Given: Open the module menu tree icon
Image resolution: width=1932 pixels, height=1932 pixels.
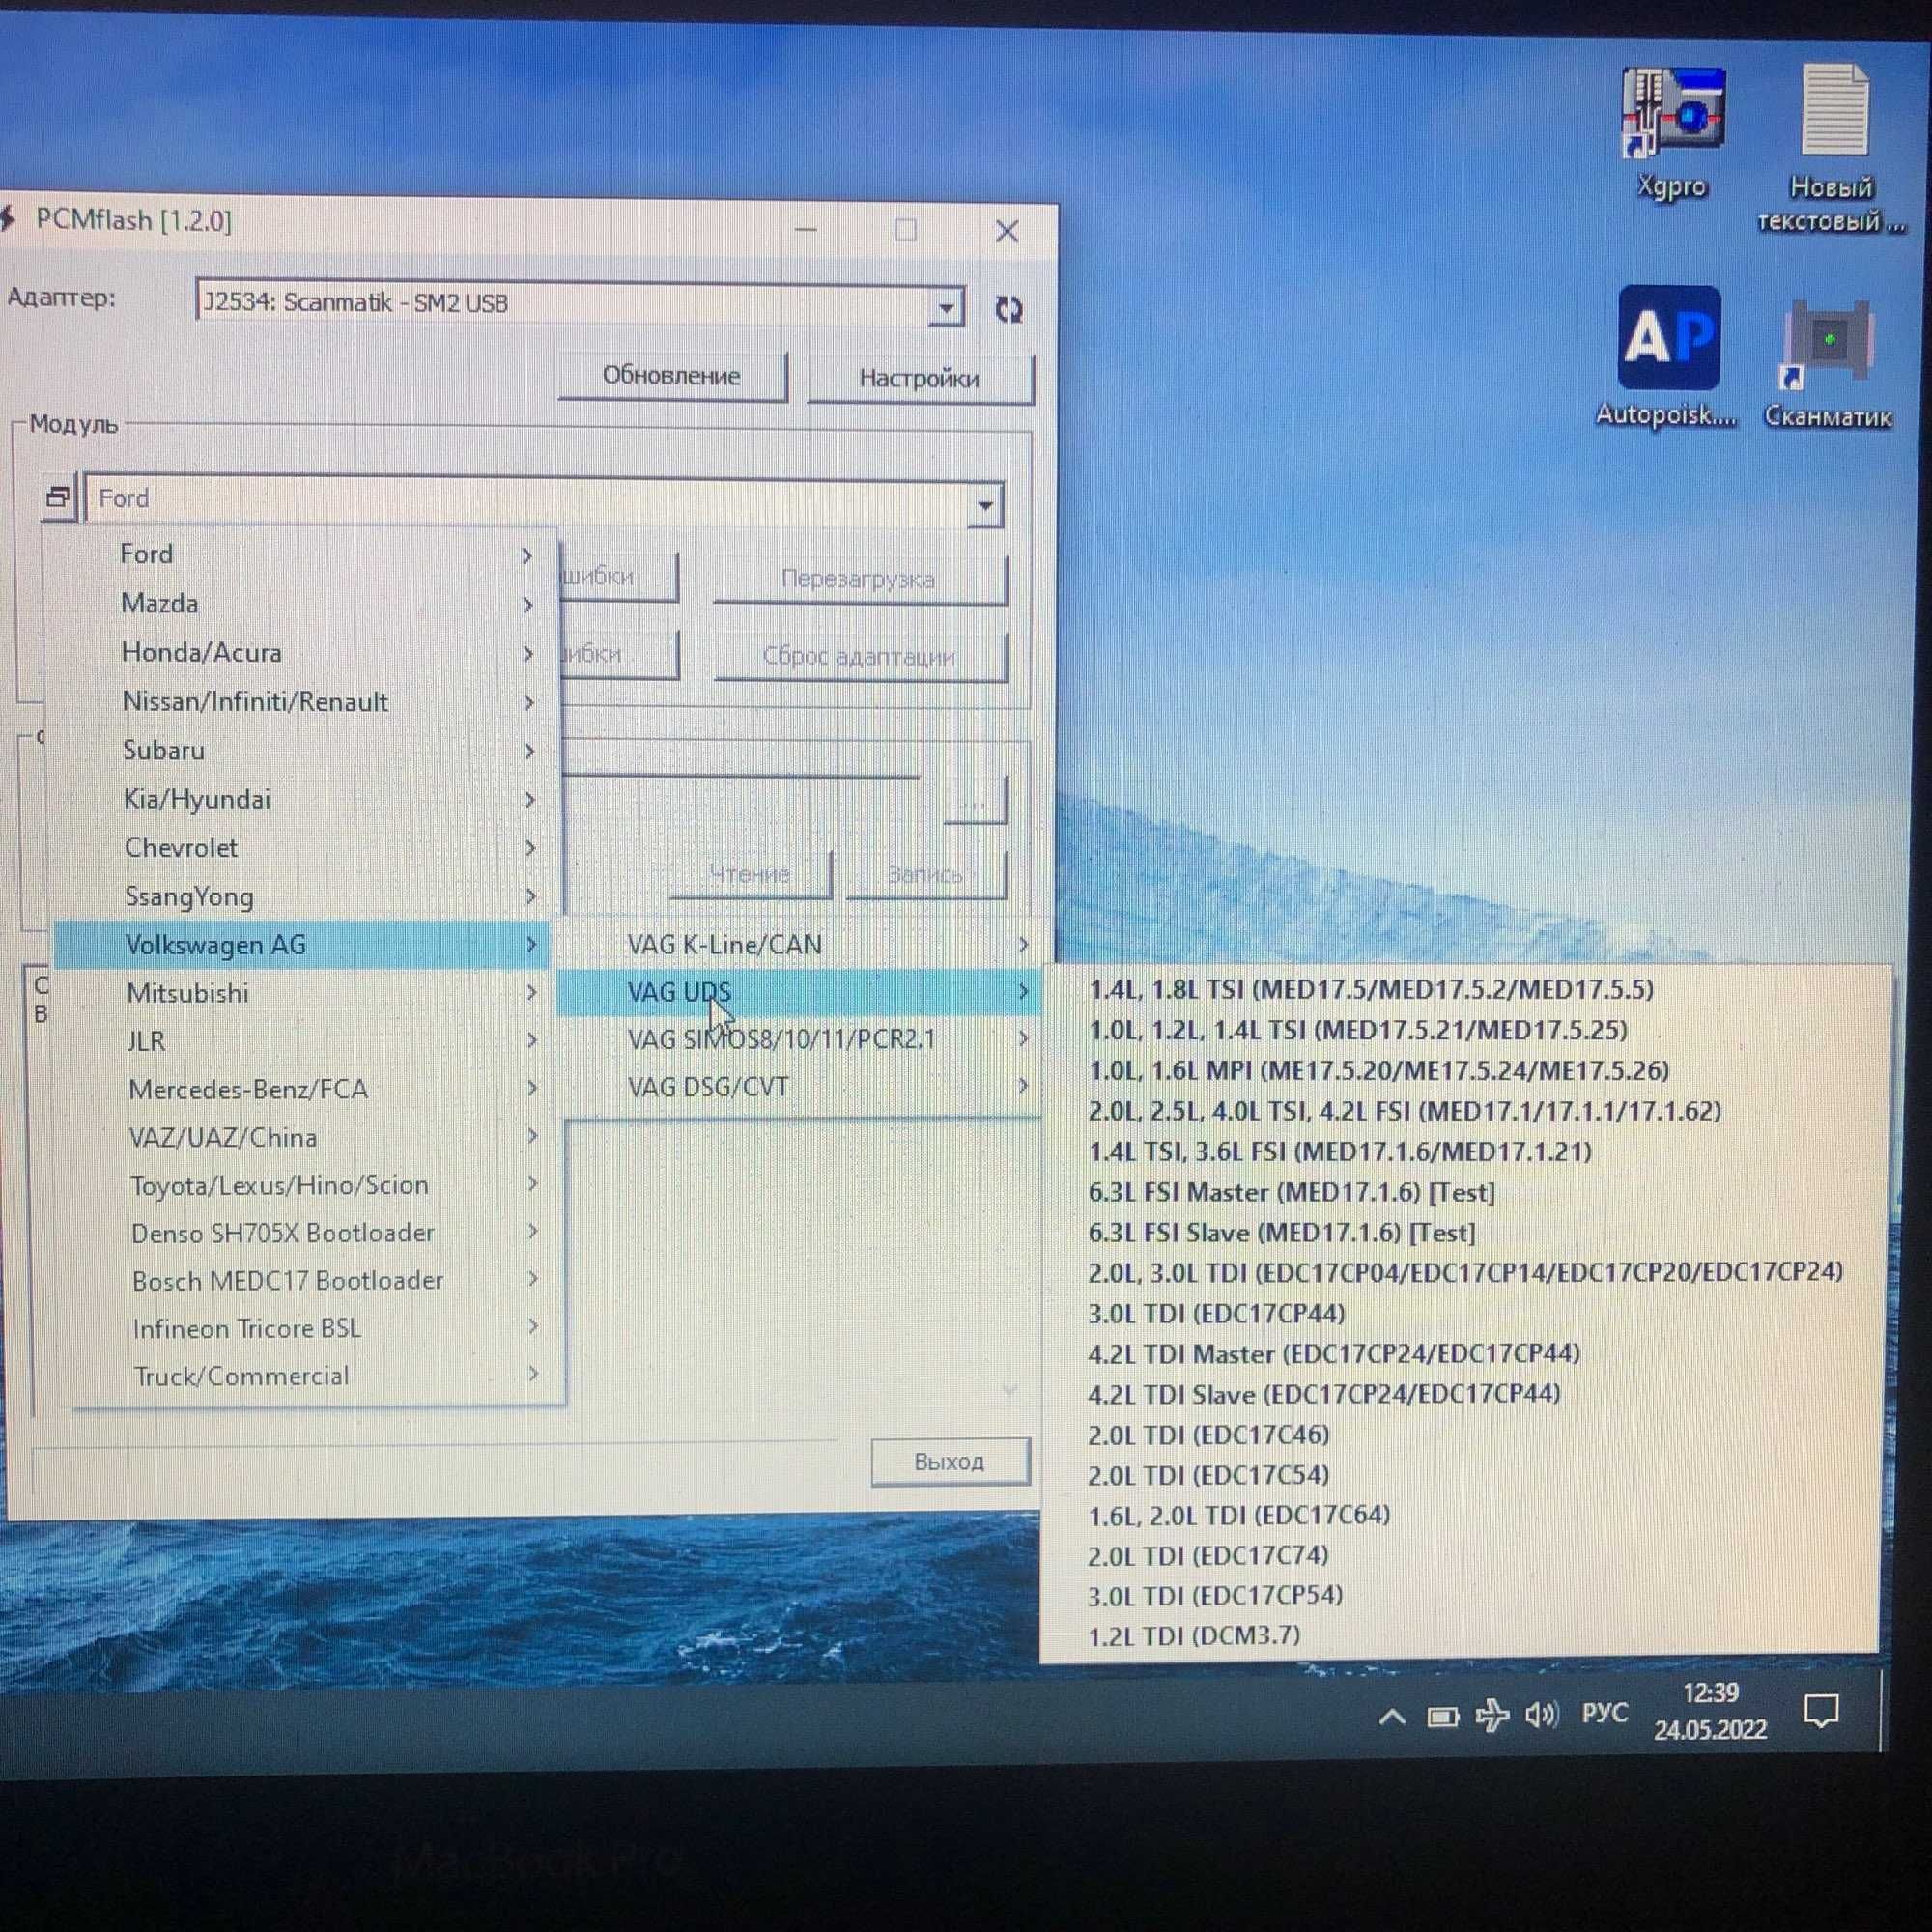Looking at the screenshot, I should point(59,497).
